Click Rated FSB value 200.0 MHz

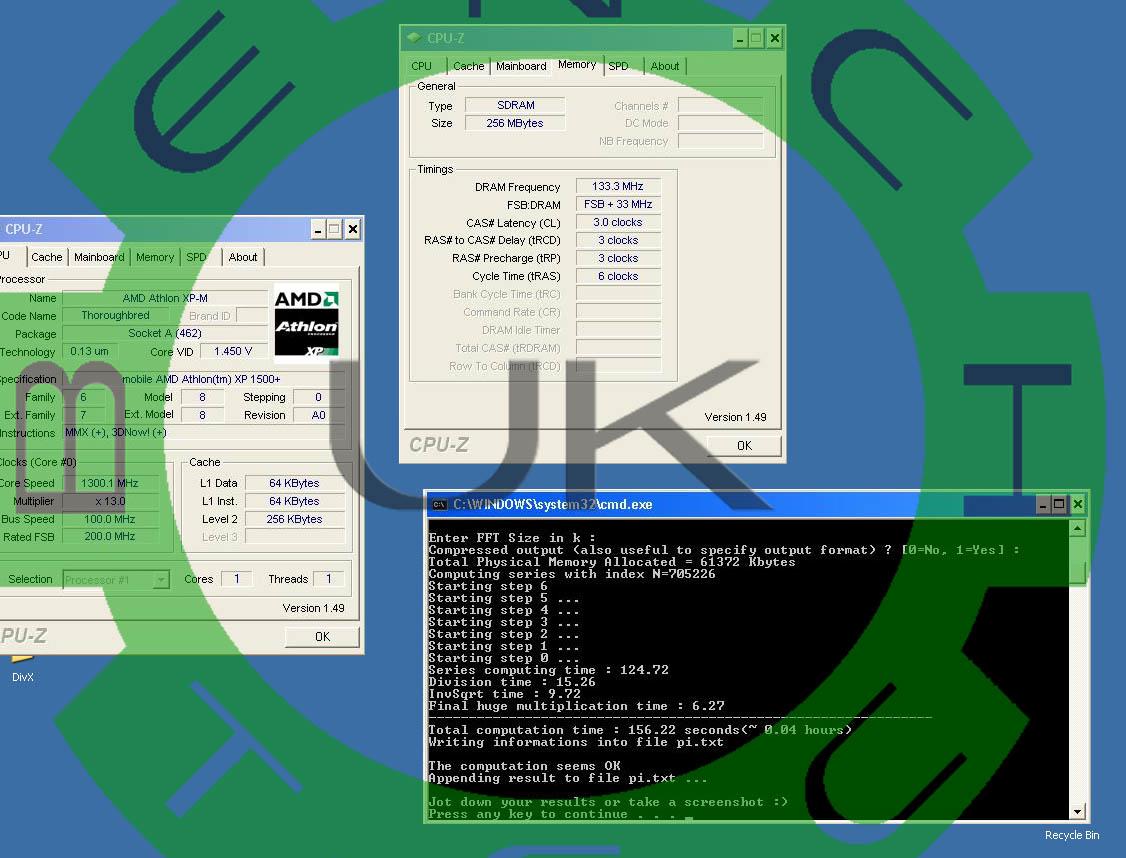(x=110, y=536)
